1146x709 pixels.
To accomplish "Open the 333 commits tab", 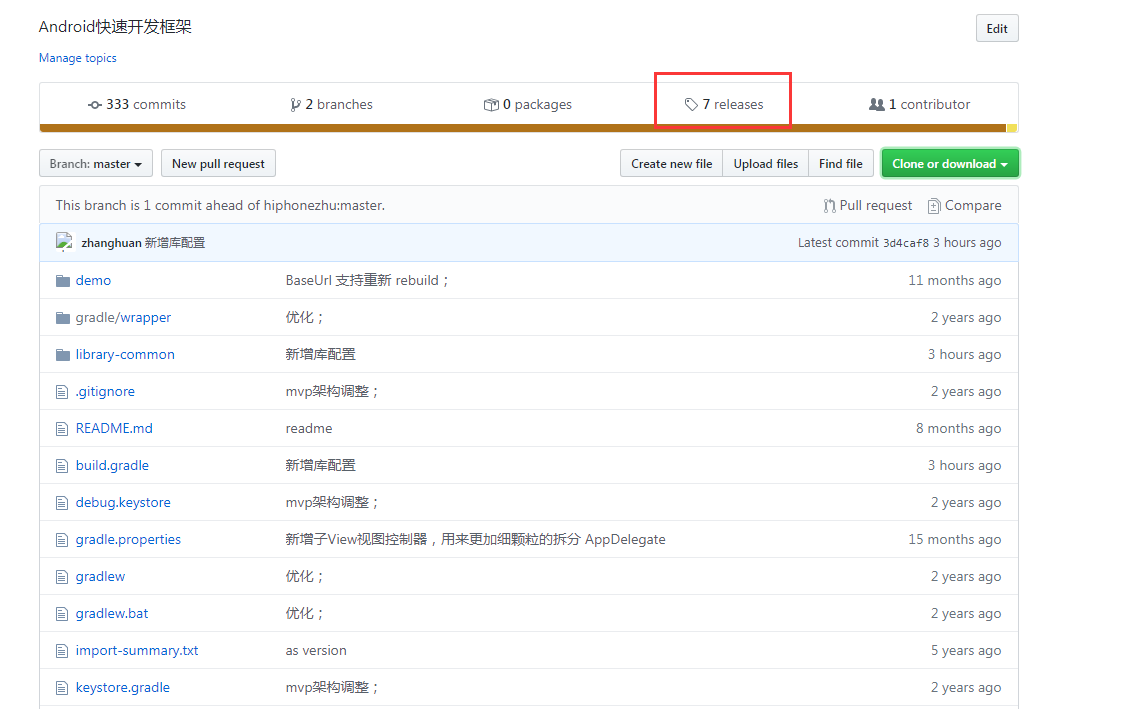I will [x=137, y=105].
